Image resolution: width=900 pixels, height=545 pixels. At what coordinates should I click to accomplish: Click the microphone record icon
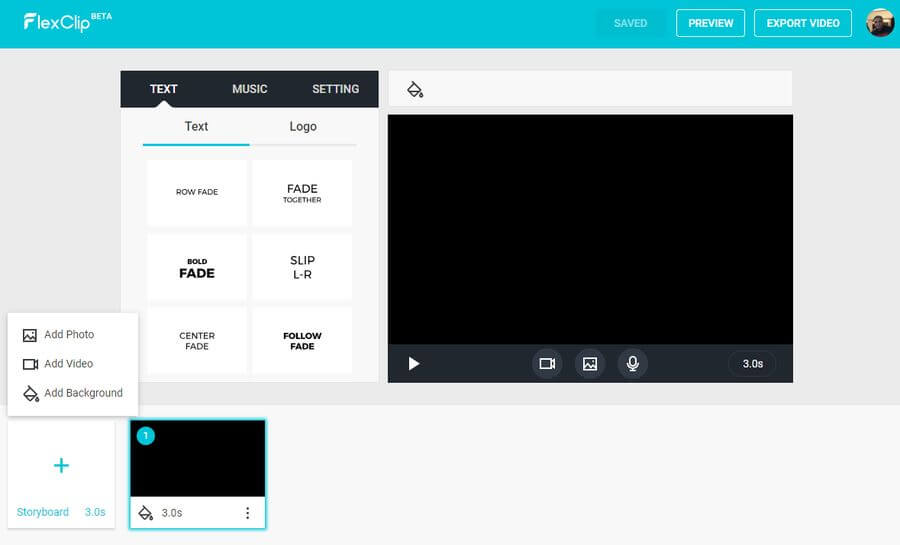632,364
